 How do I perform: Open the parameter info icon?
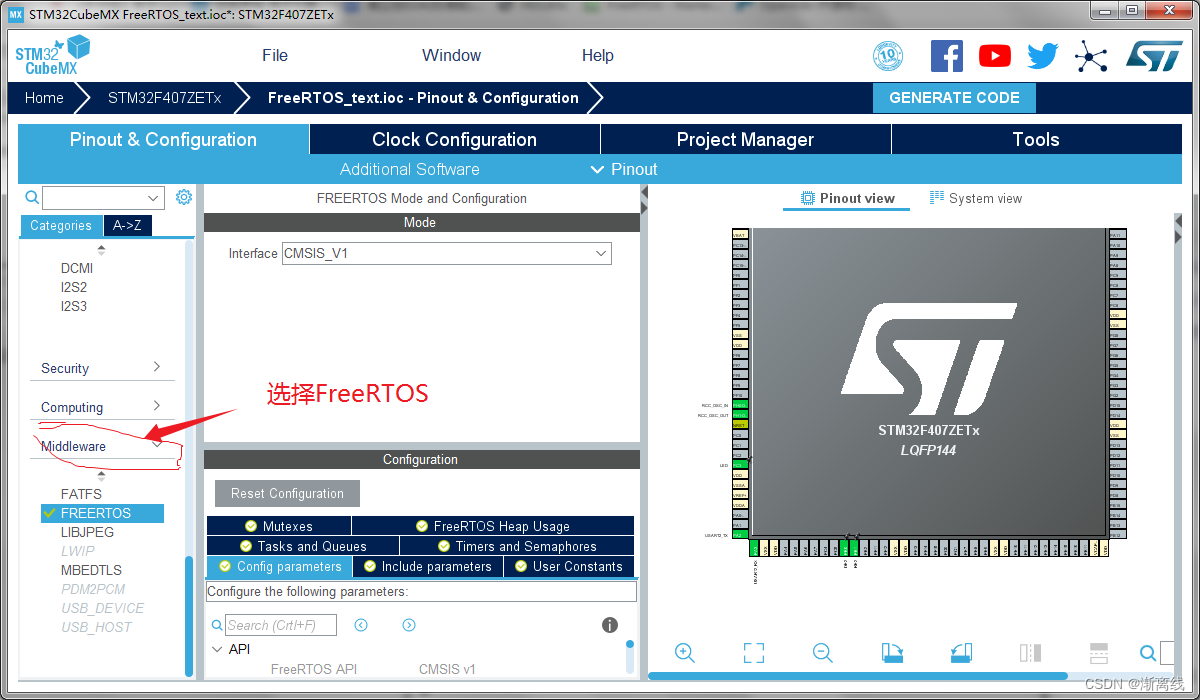[x=610, y=625]
